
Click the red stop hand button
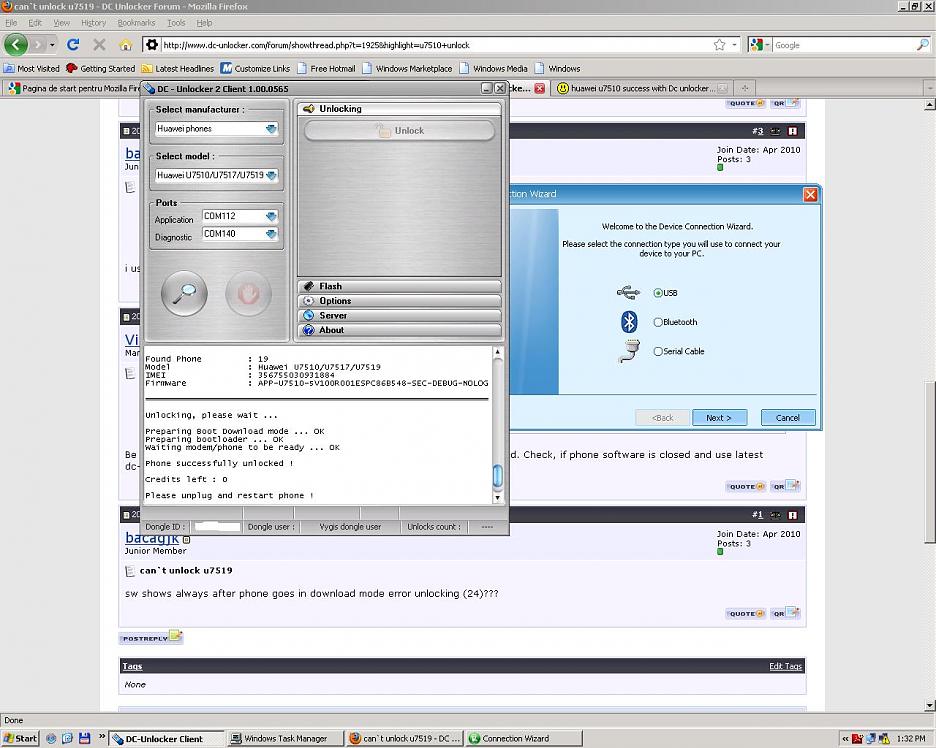pos(248,293)
